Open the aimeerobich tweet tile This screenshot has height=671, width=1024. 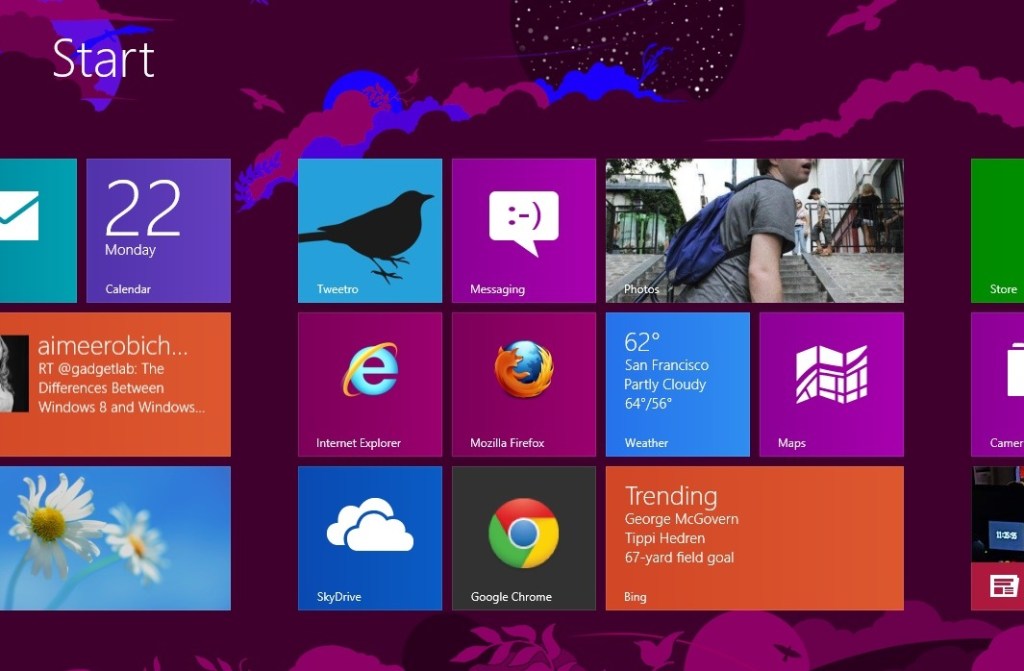pyautogui.click(x=115, y=384)
